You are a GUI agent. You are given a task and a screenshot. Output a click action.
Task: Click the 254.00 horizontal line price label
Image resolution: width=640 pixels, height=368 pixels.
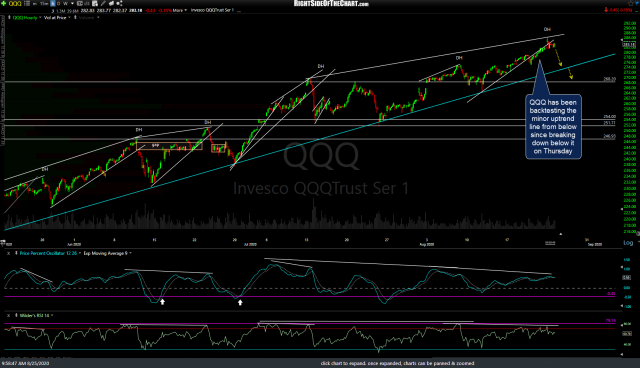(x=609, y=117)
